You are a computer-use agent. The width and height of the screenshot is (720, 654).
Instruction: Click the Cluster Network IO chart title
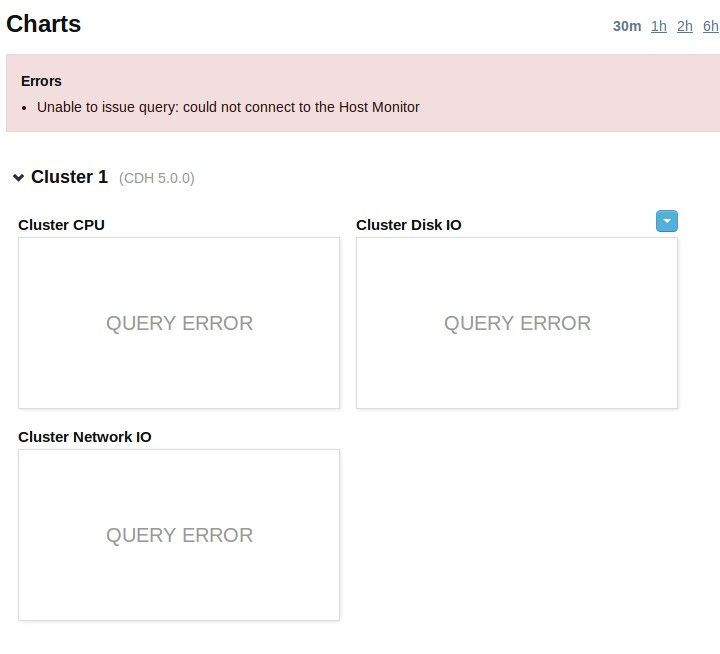(x=85, y=437)
